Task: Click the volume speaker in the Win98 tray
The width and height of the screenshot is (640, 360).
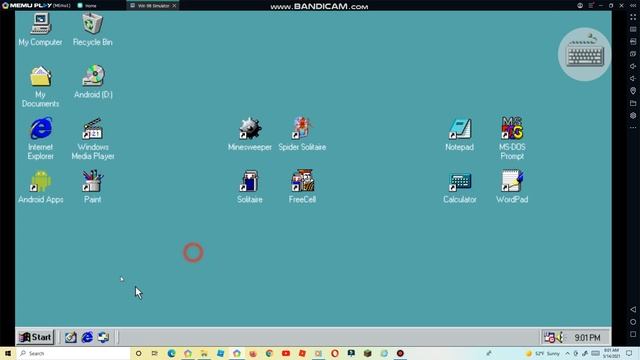Action: 560,337
